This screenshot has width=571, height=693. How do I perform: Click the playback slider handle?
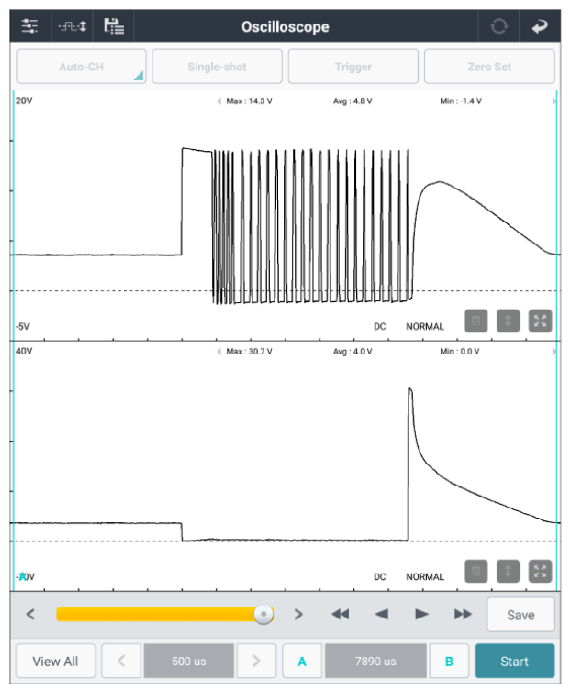click(x=264, y=614)
